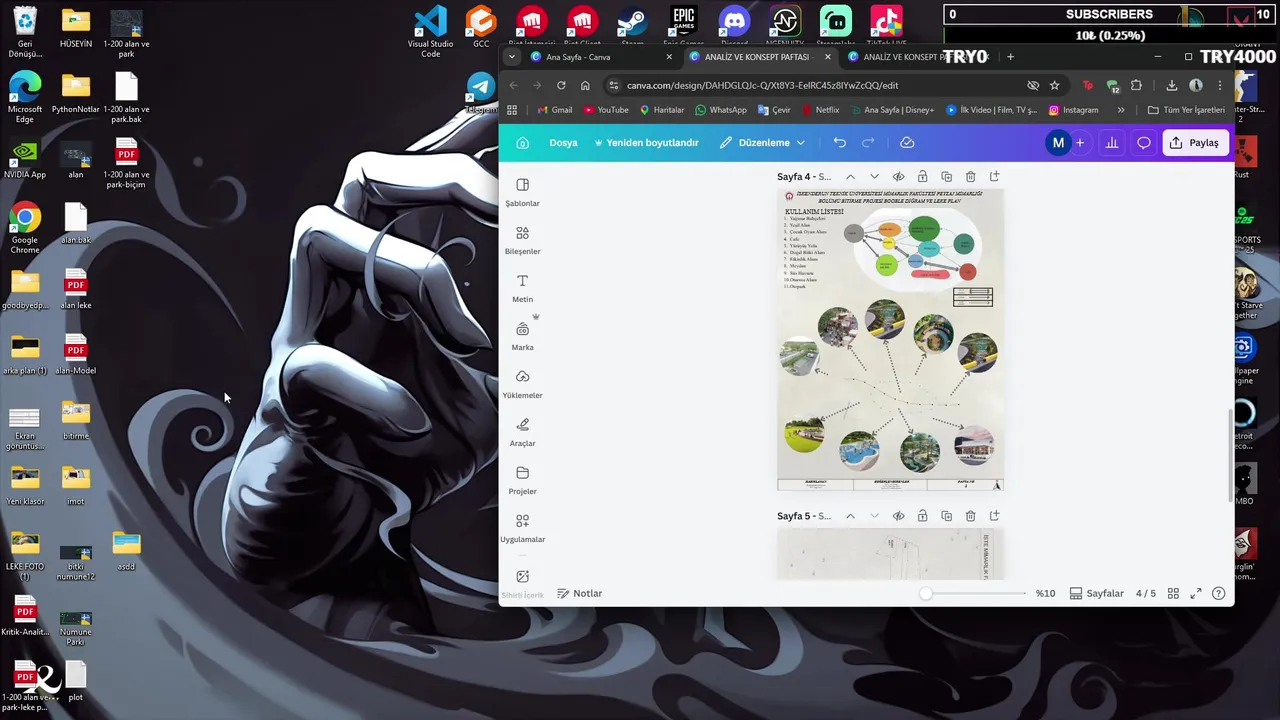
Task: Enter fullscreen presentation mode
Action: tap(1196, 594)
